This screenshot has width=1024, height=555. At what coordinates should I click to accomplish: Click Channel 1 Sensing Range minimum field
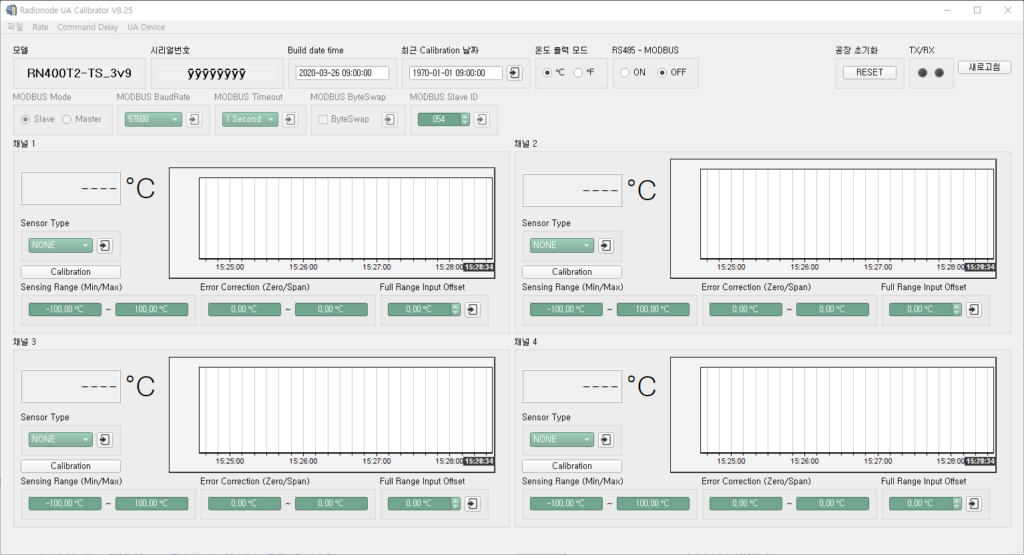click(x=65, y=309)
